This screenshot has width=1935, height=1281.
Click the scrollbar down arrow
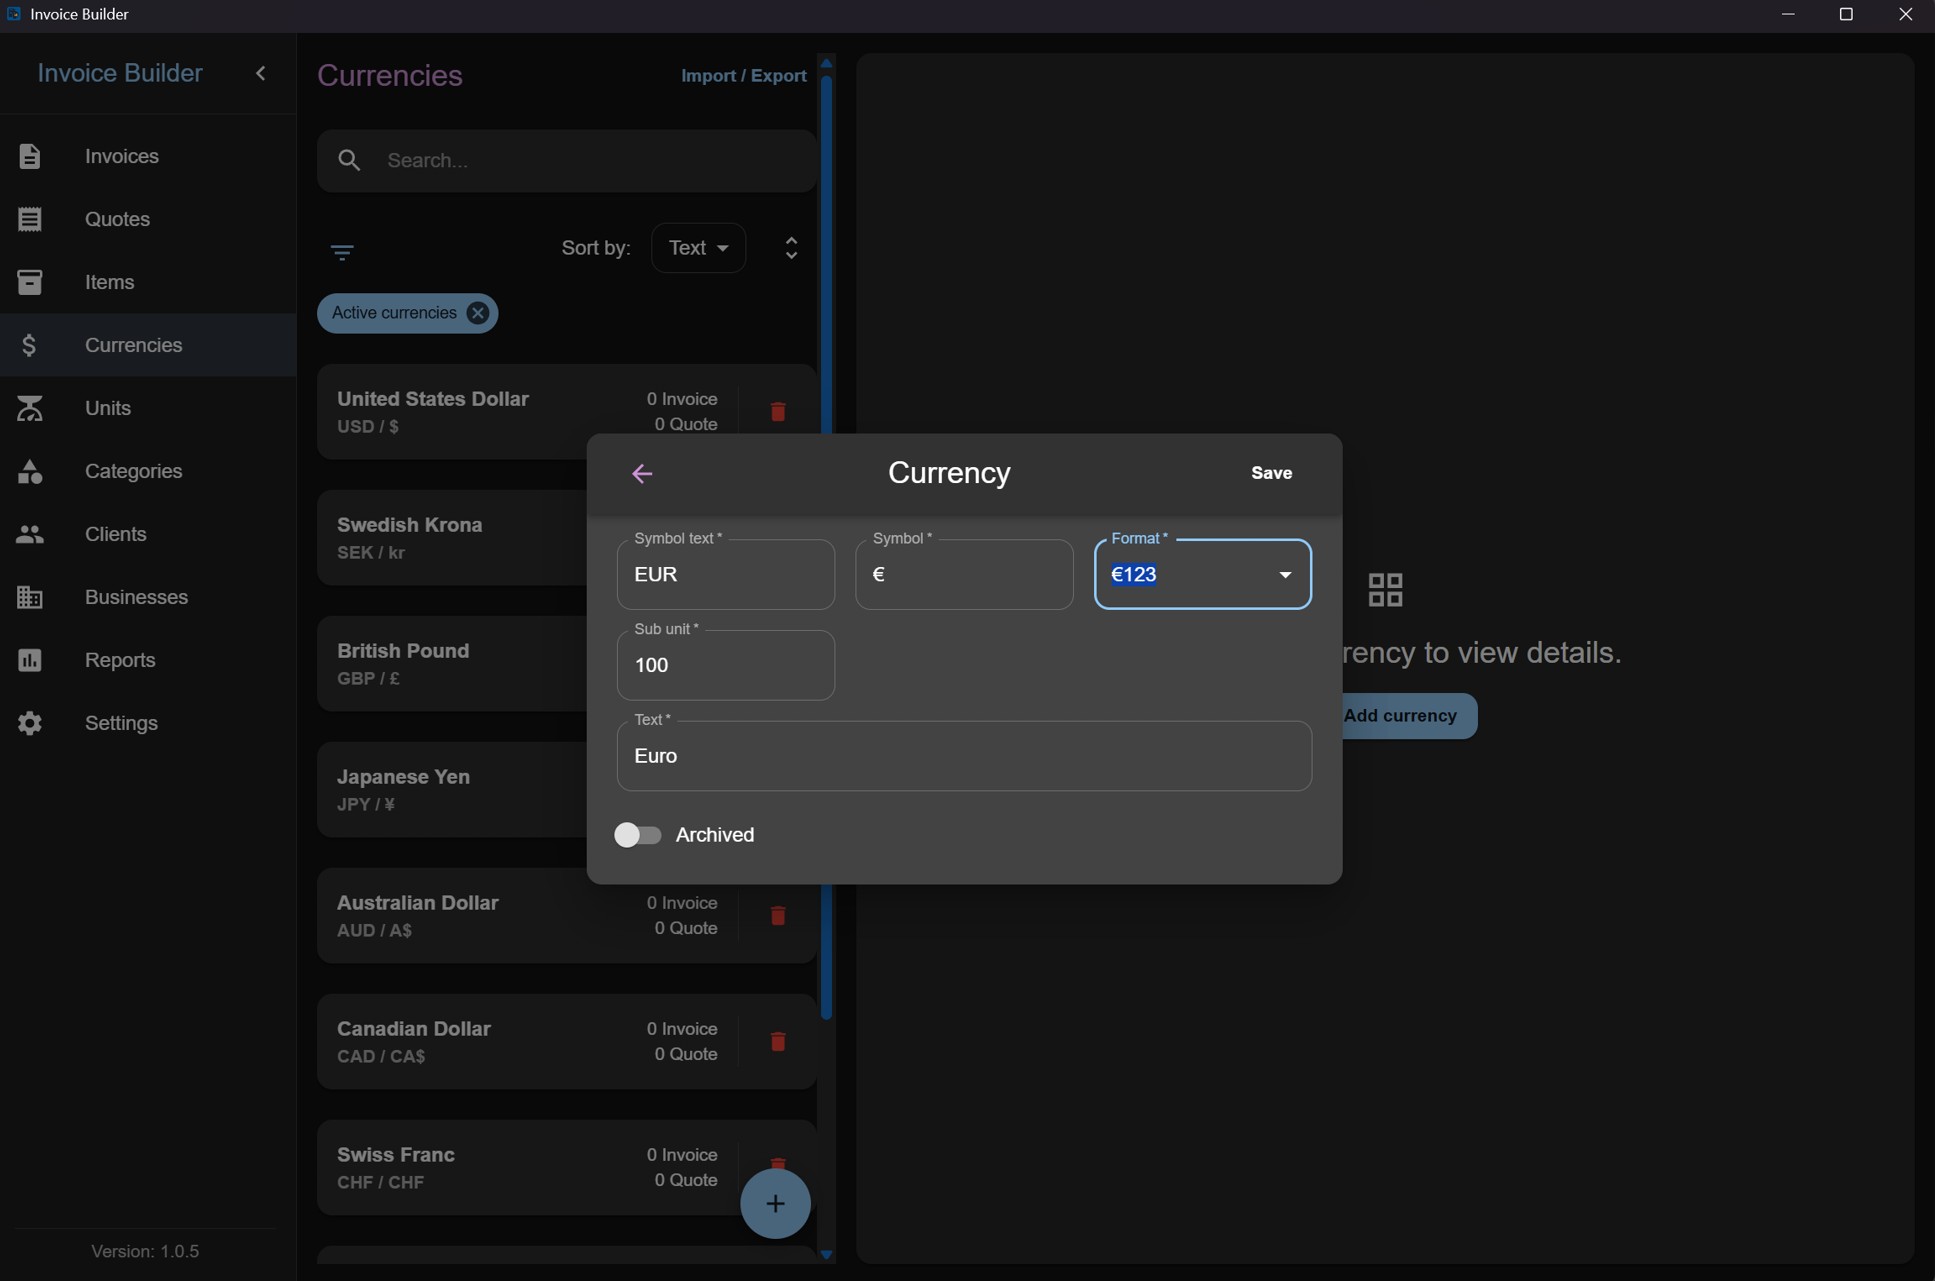click(x=826, y=1254)
